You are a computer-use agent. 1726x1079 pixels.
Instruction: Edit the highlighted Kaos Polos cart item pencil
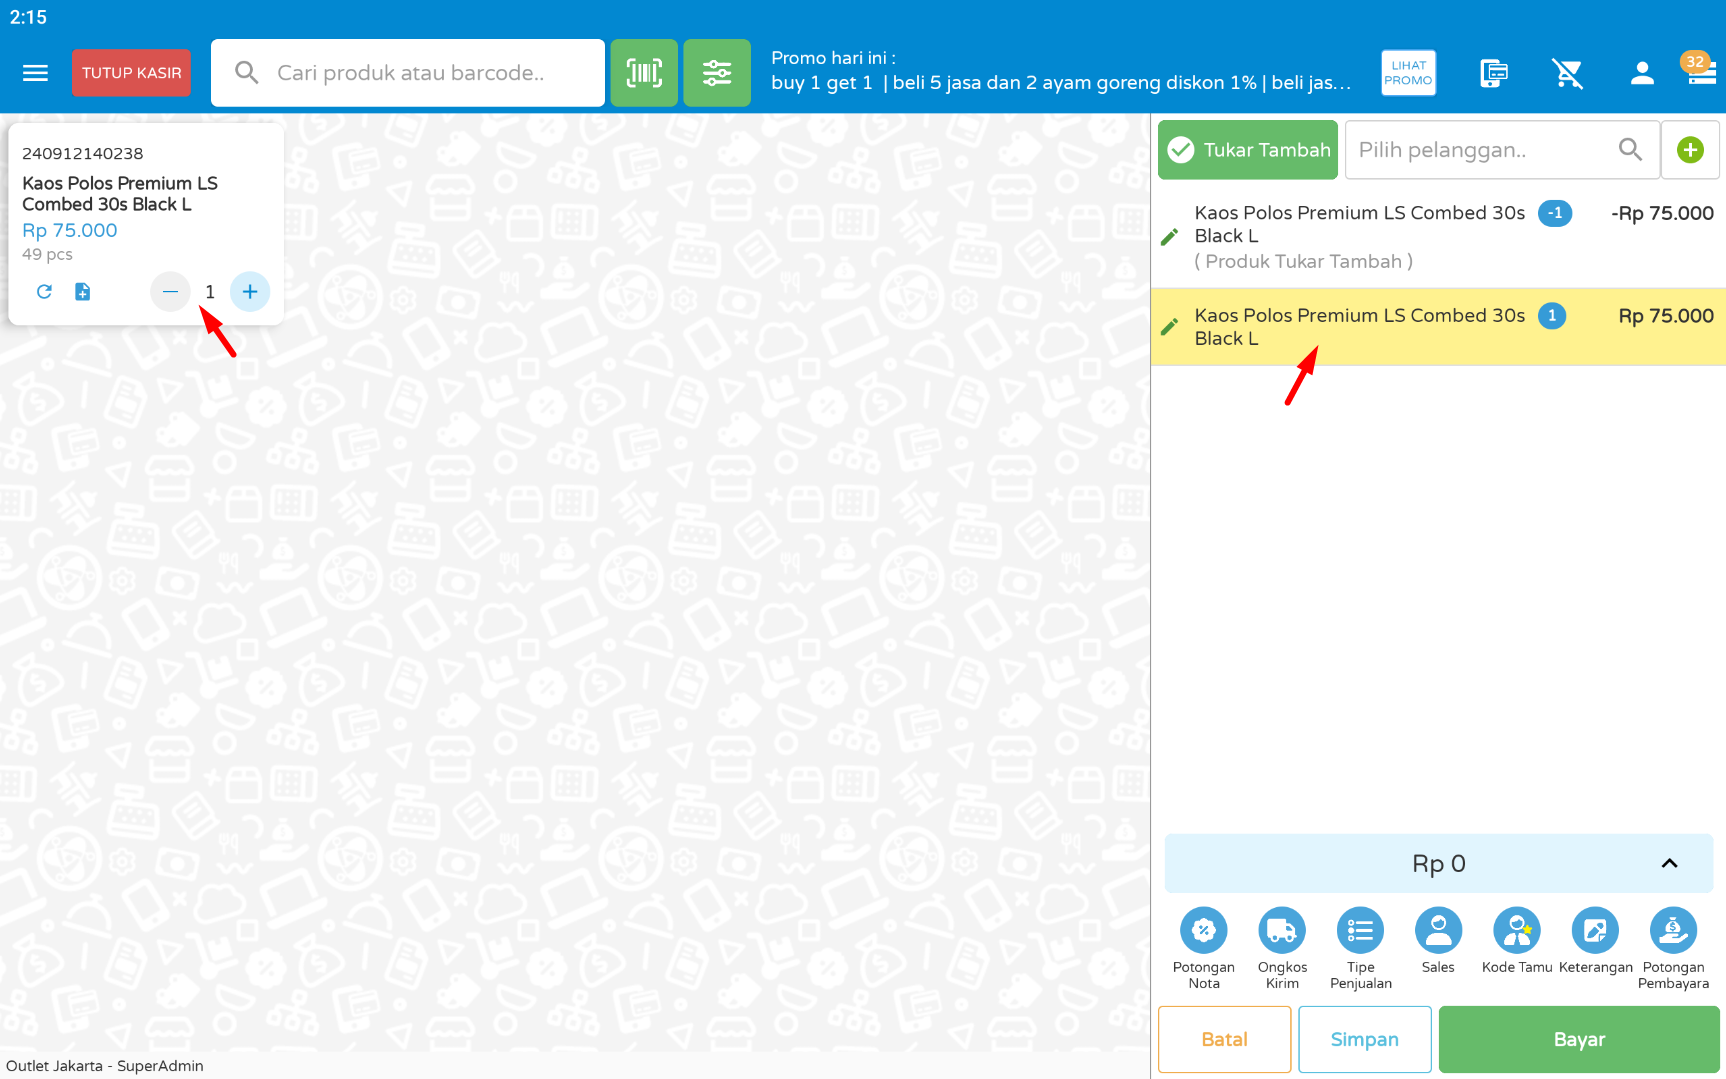click(1168, 327)
